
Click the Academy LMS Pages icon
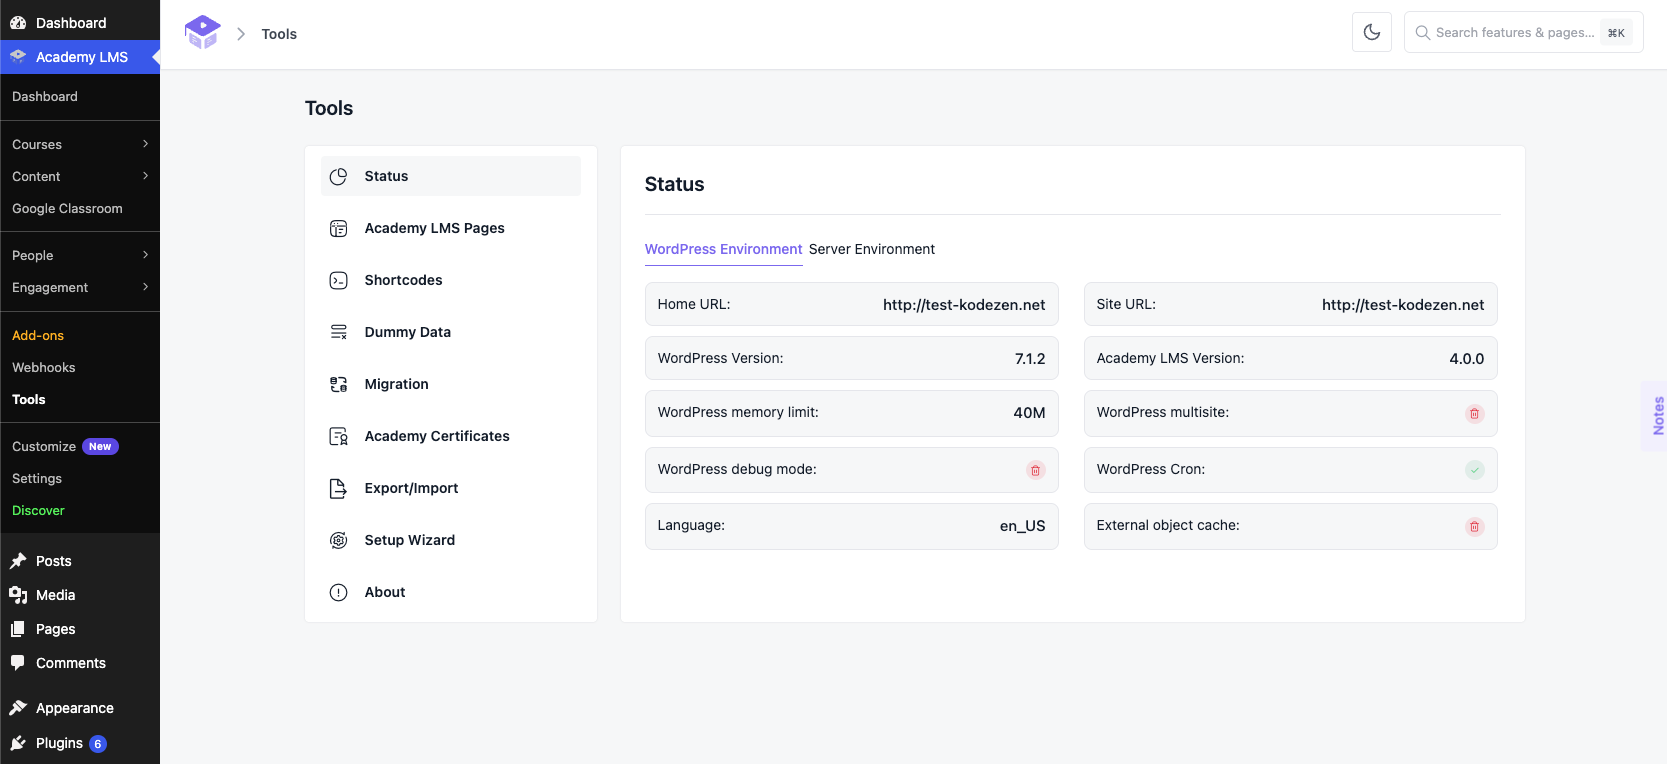click(339, 228)
